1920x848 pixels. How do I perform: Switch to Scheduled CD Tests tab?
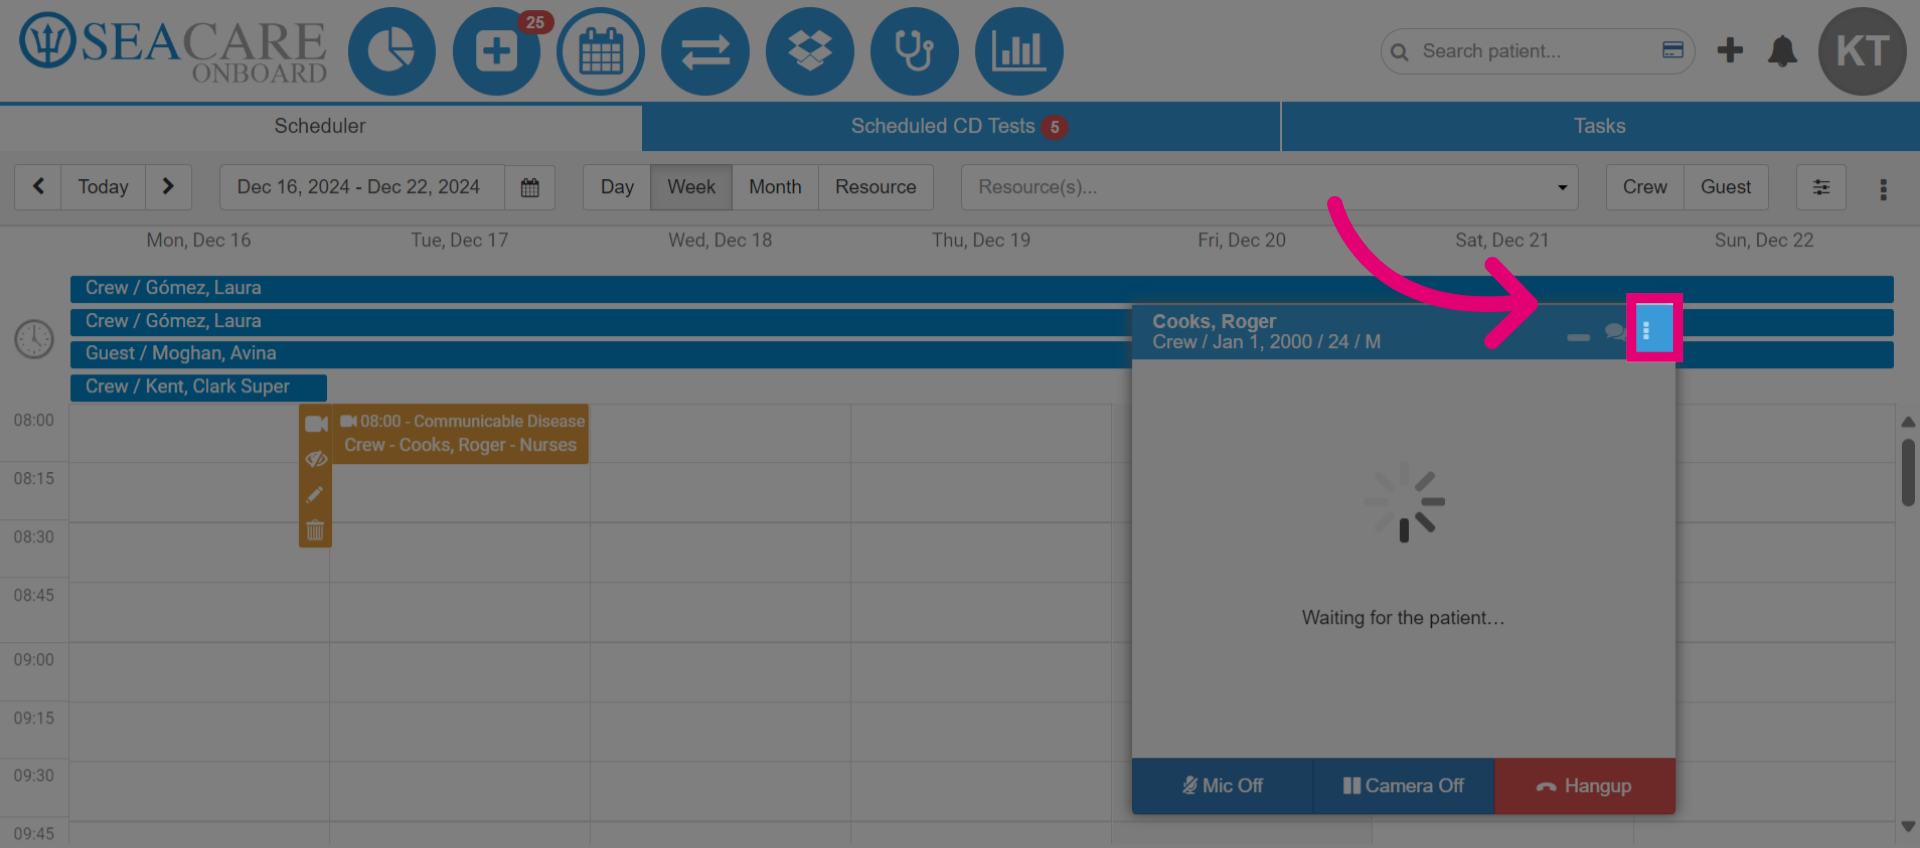tap(960, 126)
